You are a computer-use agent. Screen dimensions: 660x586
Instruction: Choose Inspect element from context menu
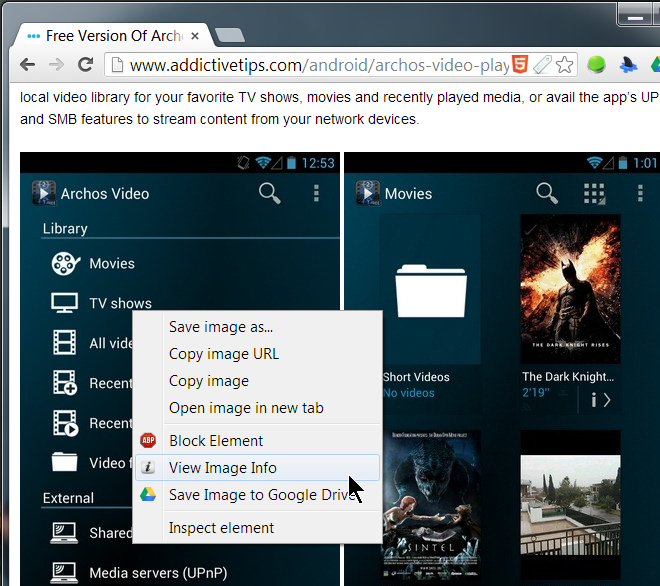coord(257,528)
